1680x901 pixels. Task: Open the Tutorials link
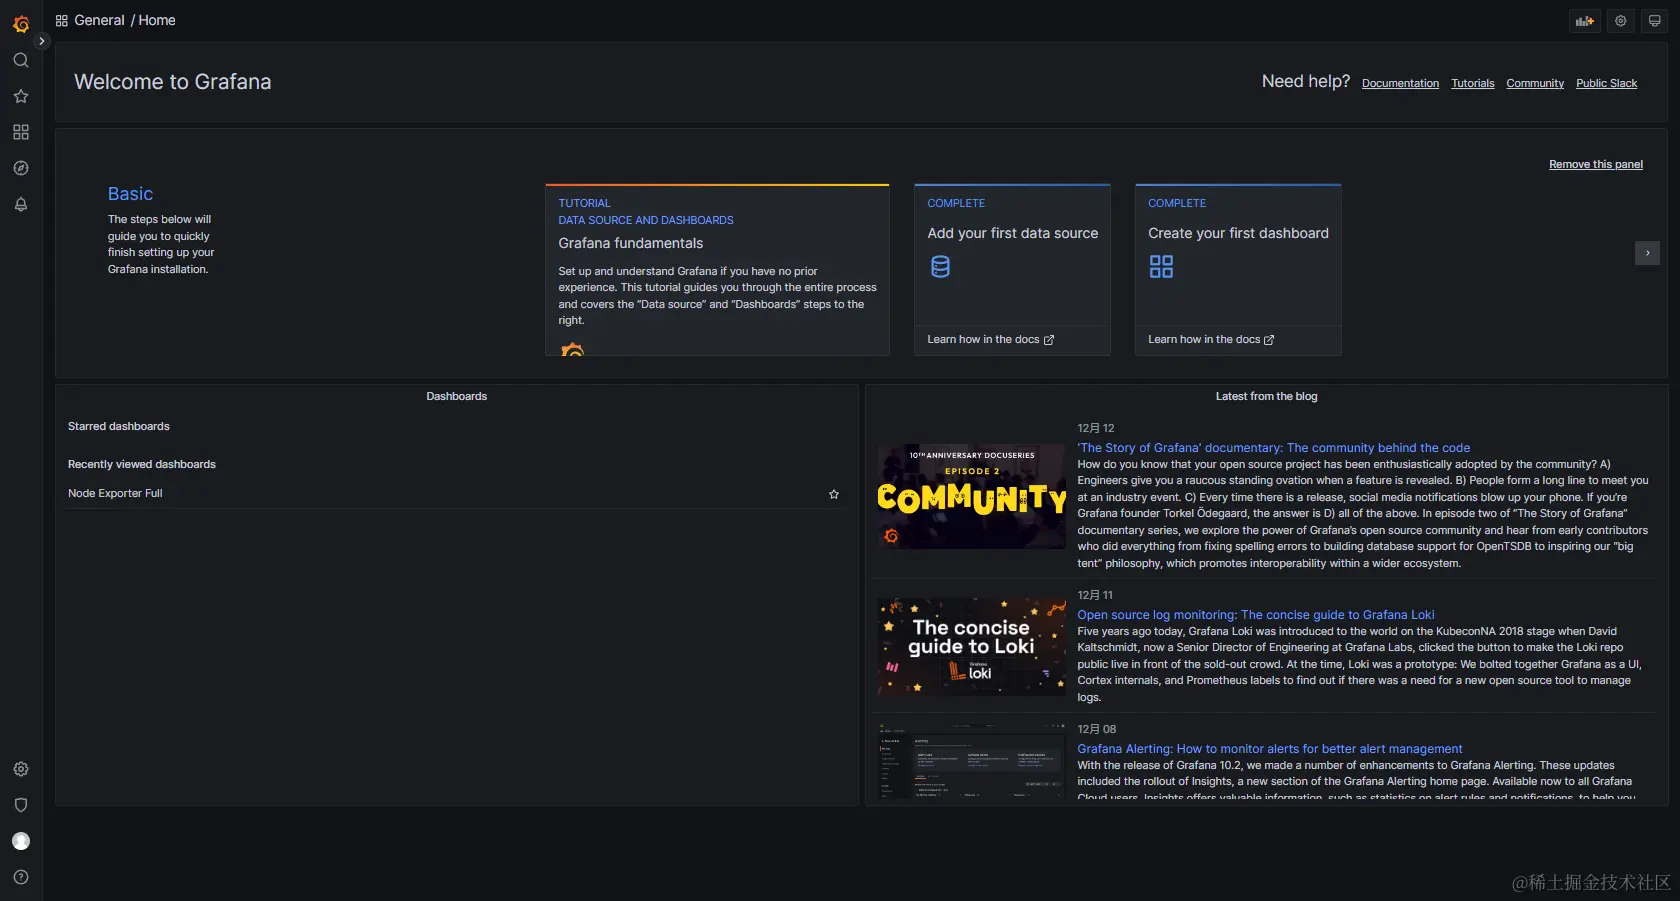[1473, 83]
